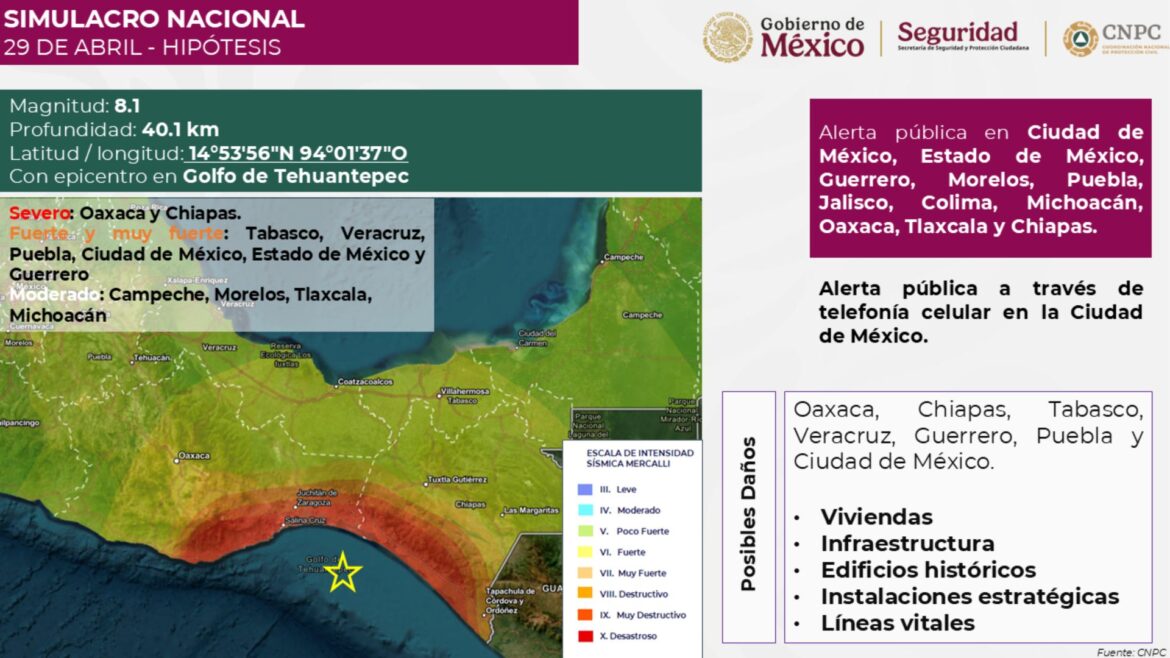Select the VII Muy Fuerte color swatch
Viewport: 1170px width, 658px height.
(x=586, y=573)
